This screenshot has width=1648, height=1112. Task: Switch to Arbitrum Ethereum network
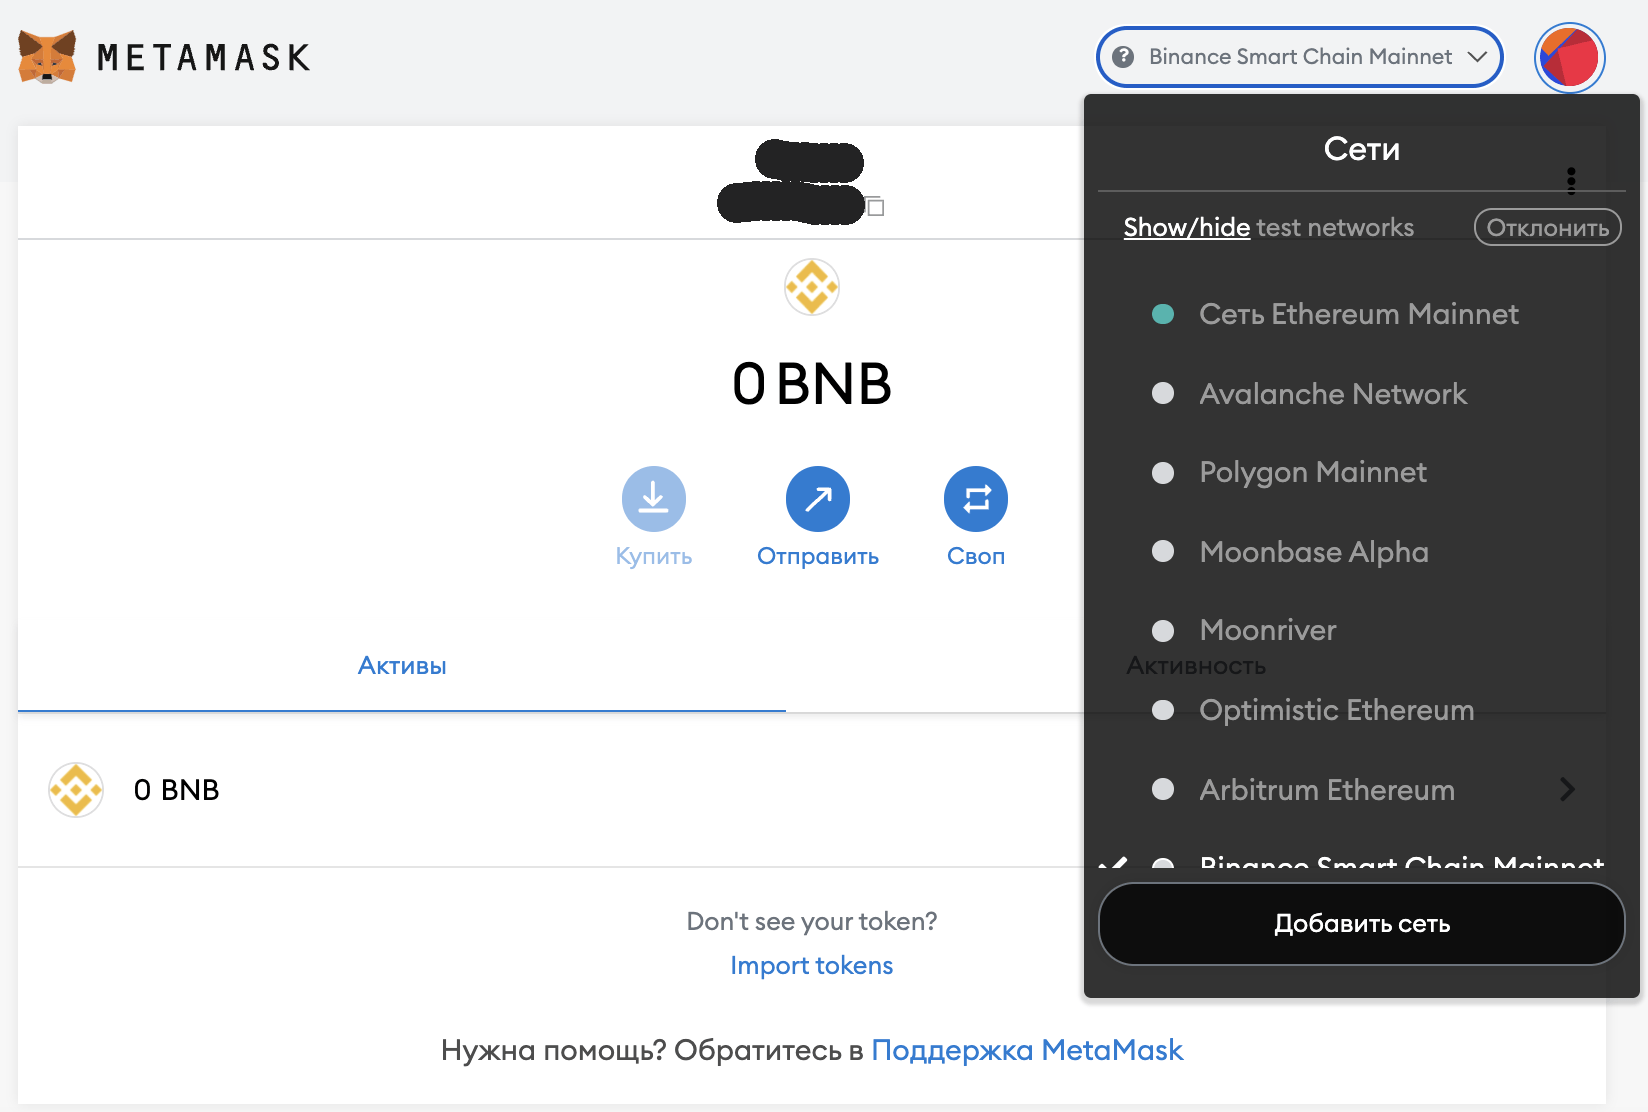pyautogui.click(x=1327, y=789)
